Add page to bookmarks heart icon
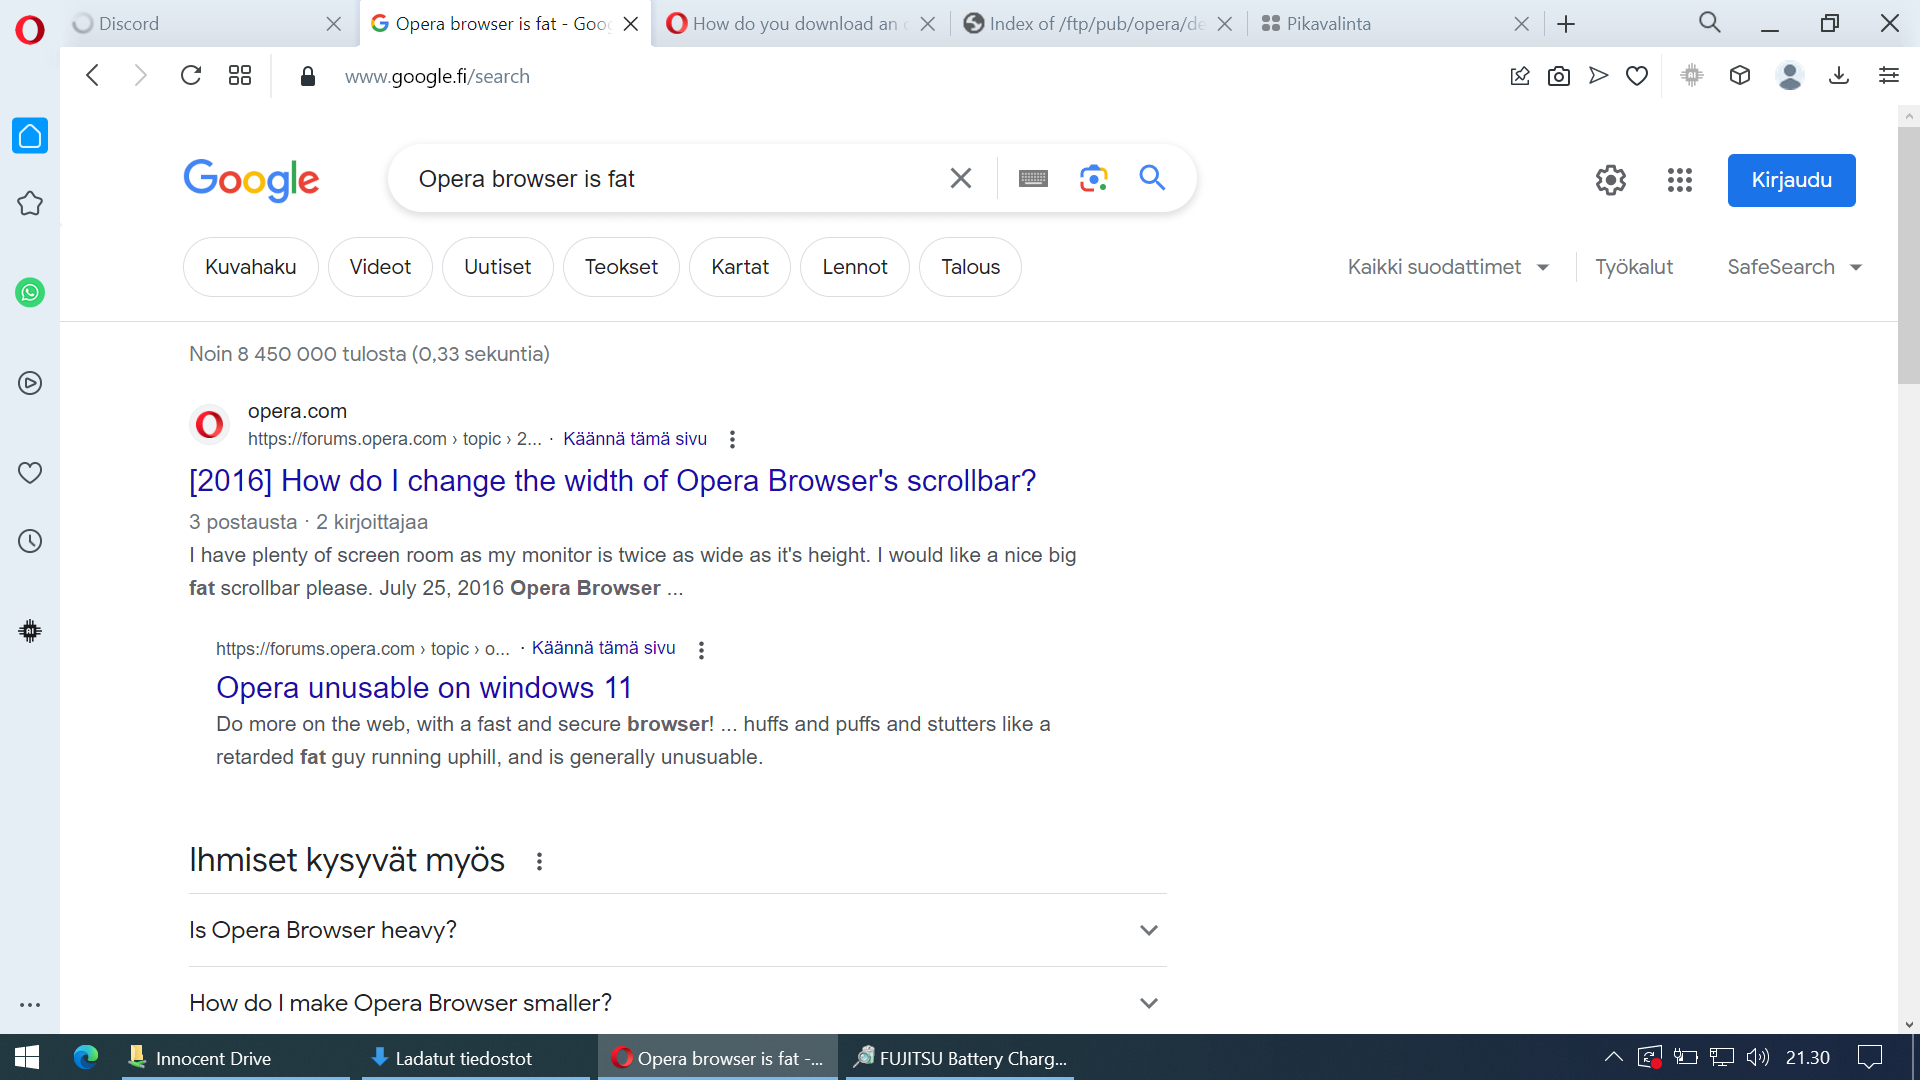The width and height of the screenshot is (1920, 1080). [1637, 76]
